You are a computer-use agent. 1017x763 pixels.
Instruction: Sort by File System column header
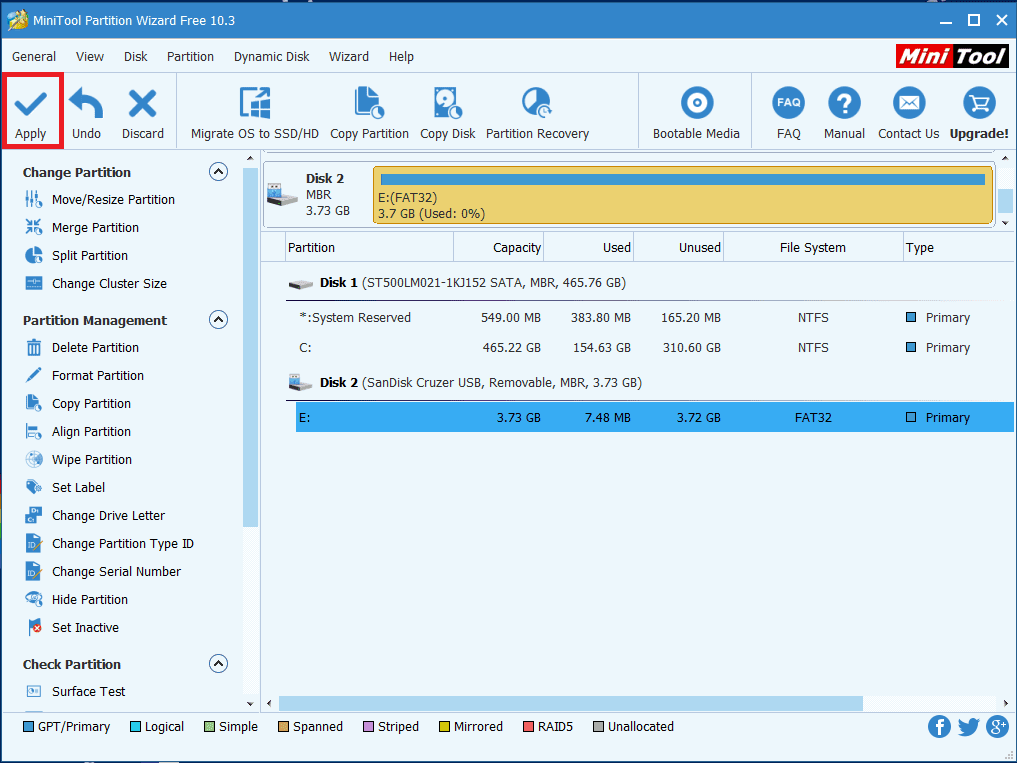tap(813, 247)
